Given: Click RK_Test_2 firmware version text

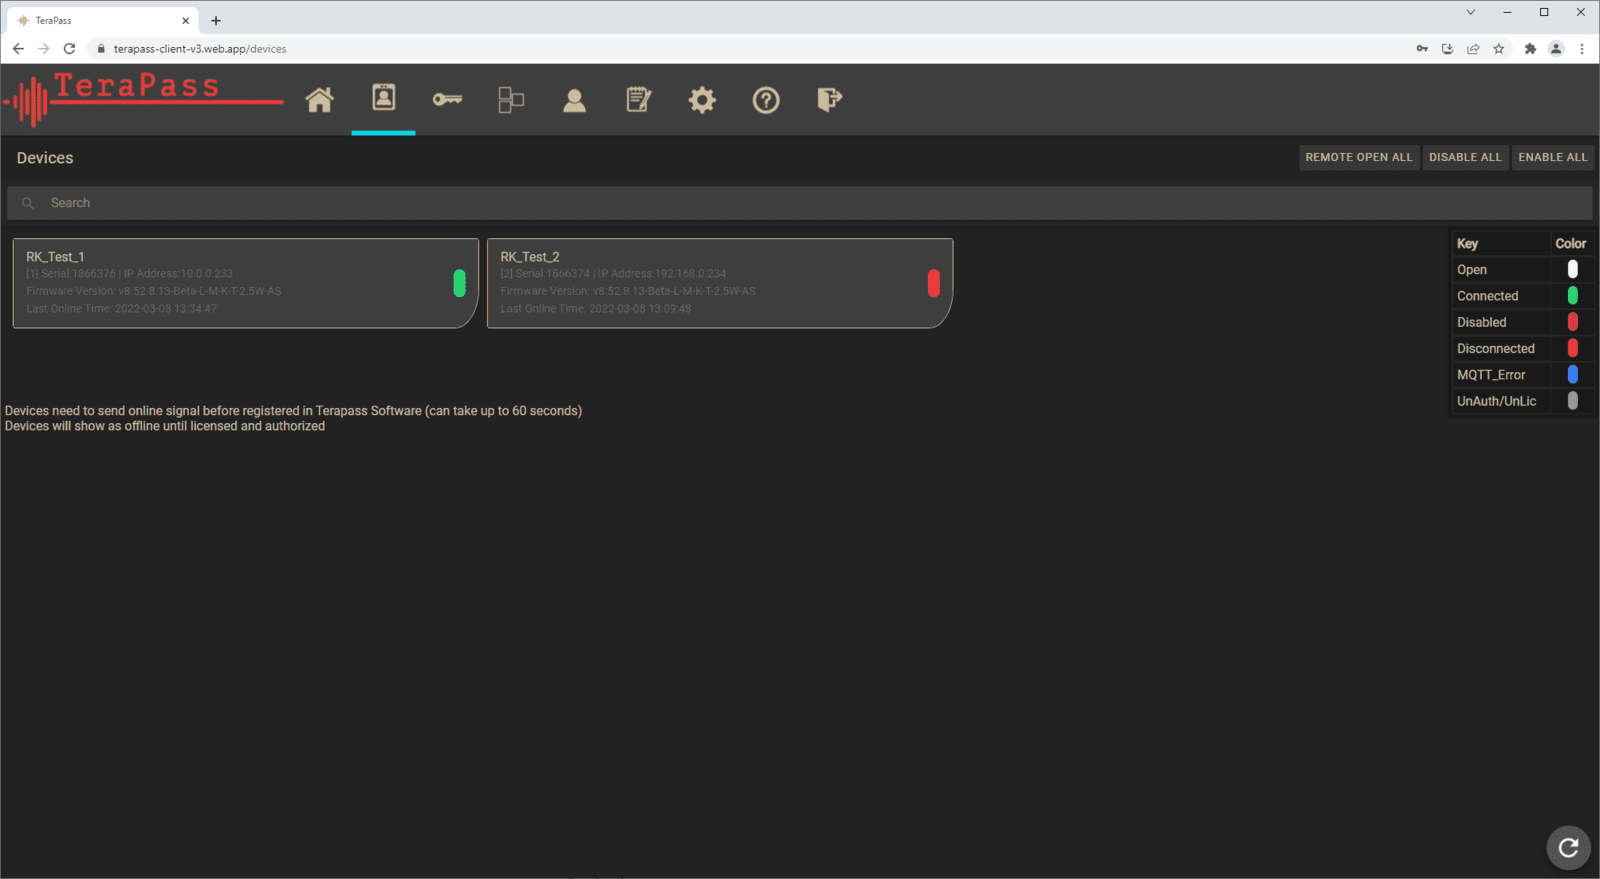Looking at the screenshot, I should click(x=628, y=291).
